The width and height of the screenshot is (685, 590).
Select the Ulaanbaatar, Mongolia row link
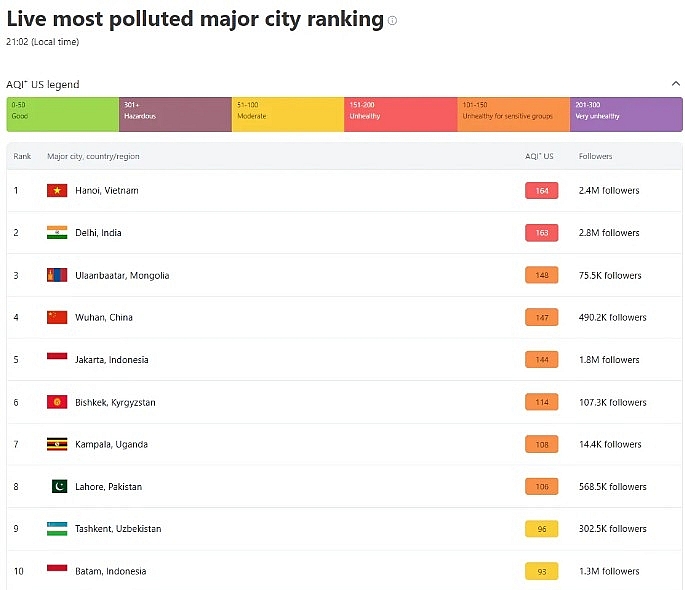[122, 275]
